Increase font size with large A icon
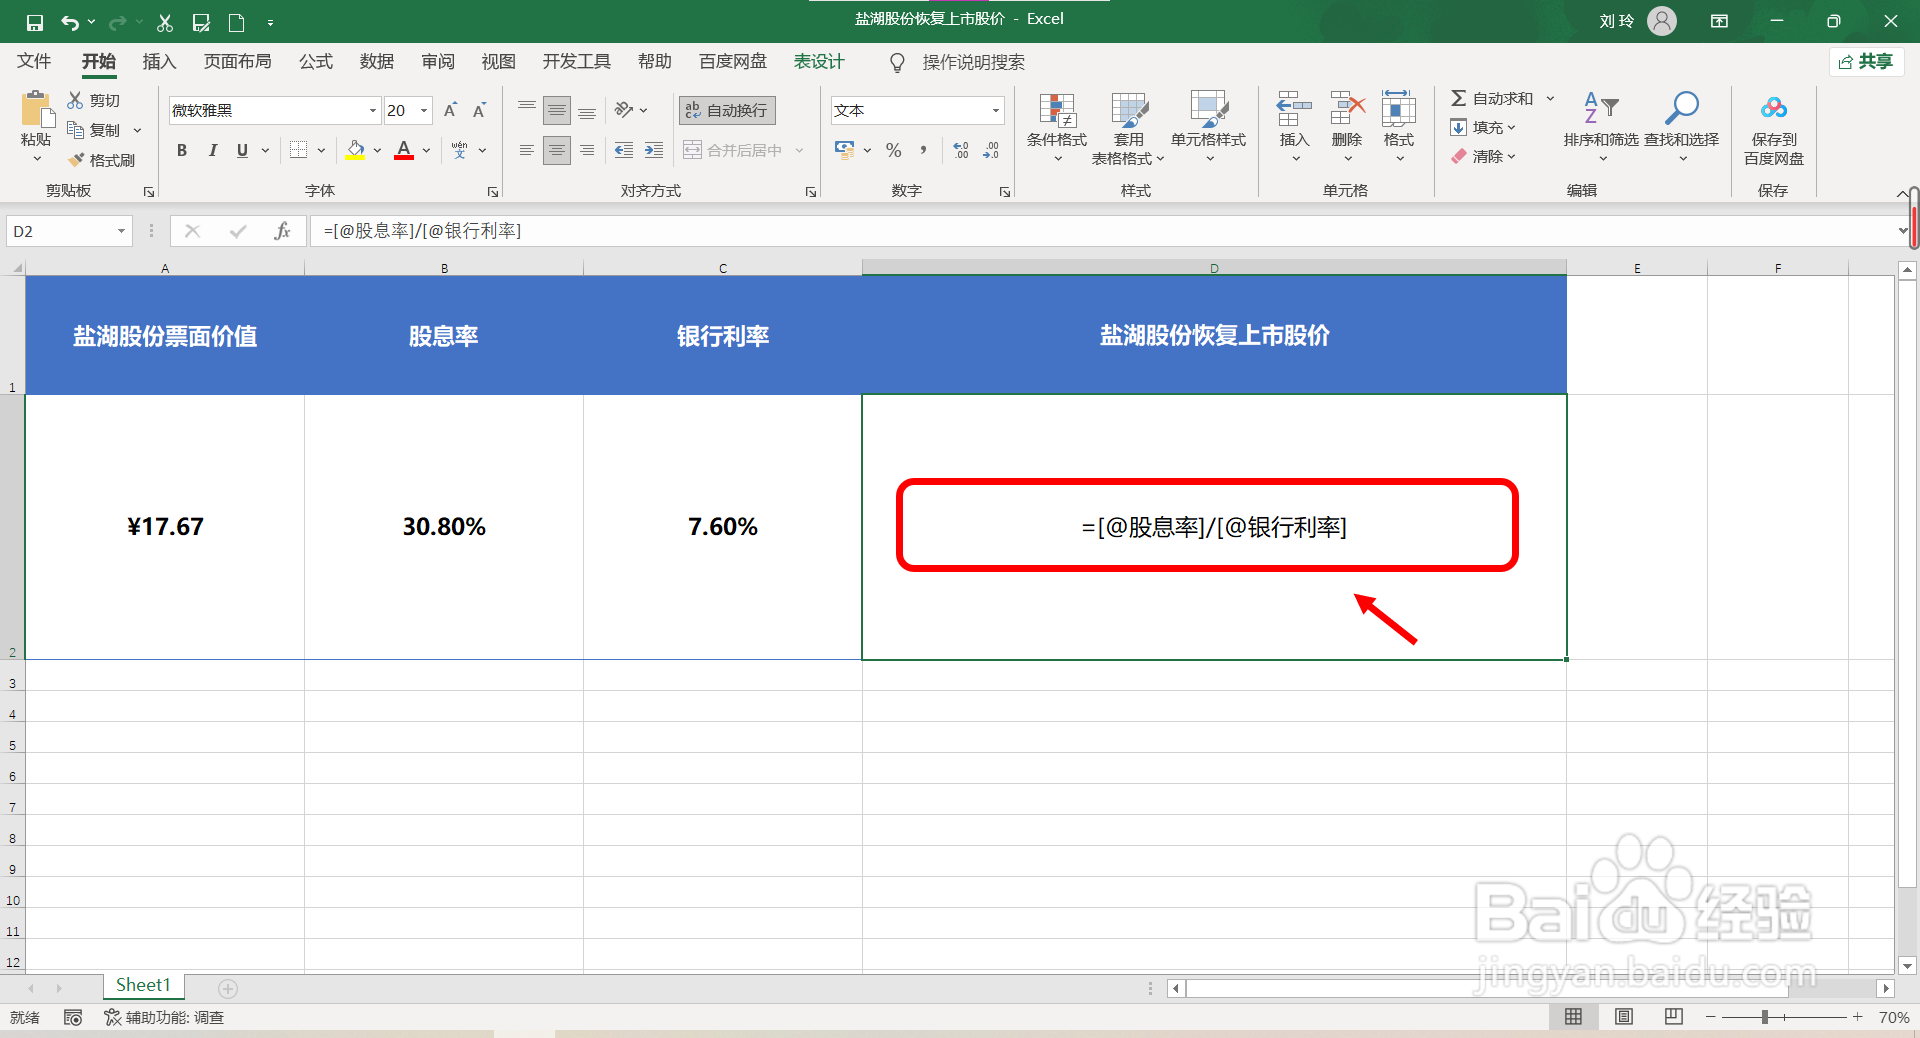Screen dimensions: 1920x1038 click(450, 110)
